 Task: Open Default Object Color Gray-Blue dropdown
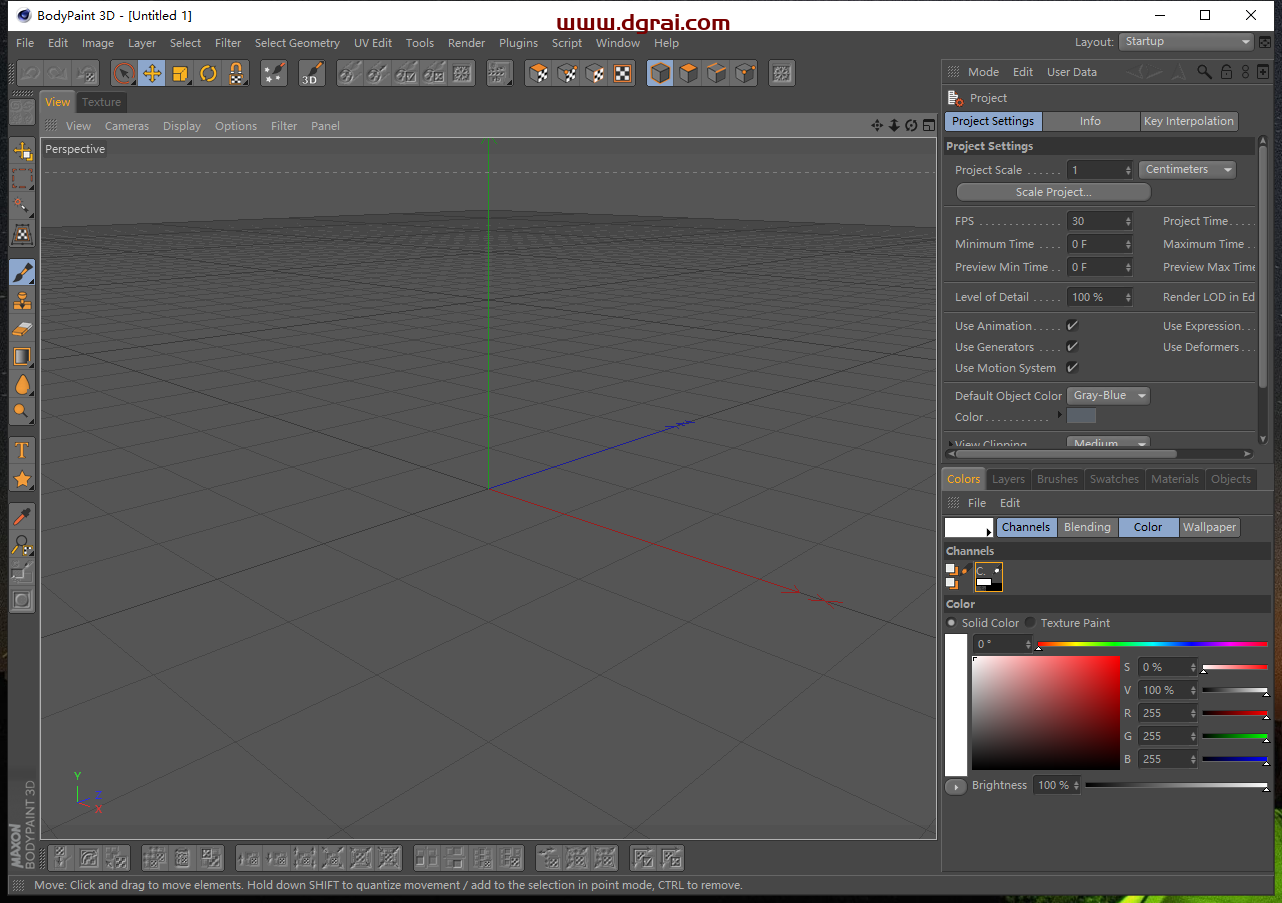1108,396
